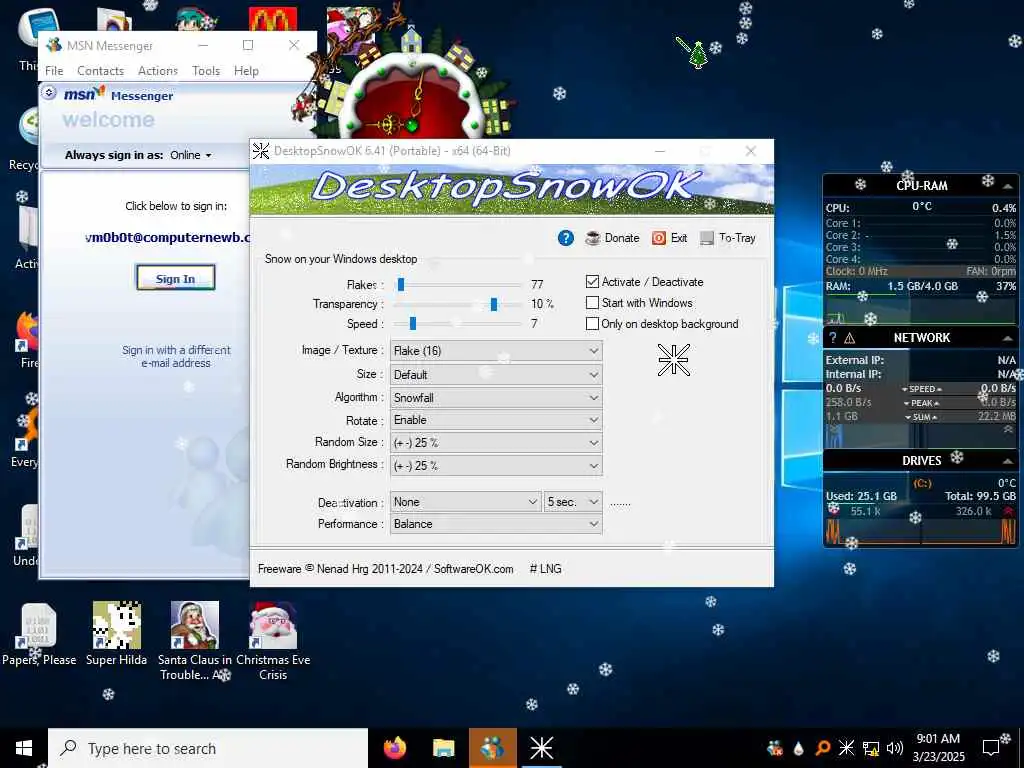The image size is (1024, 768).
Task: Click the # LNG language link
Action: [545, 569]
